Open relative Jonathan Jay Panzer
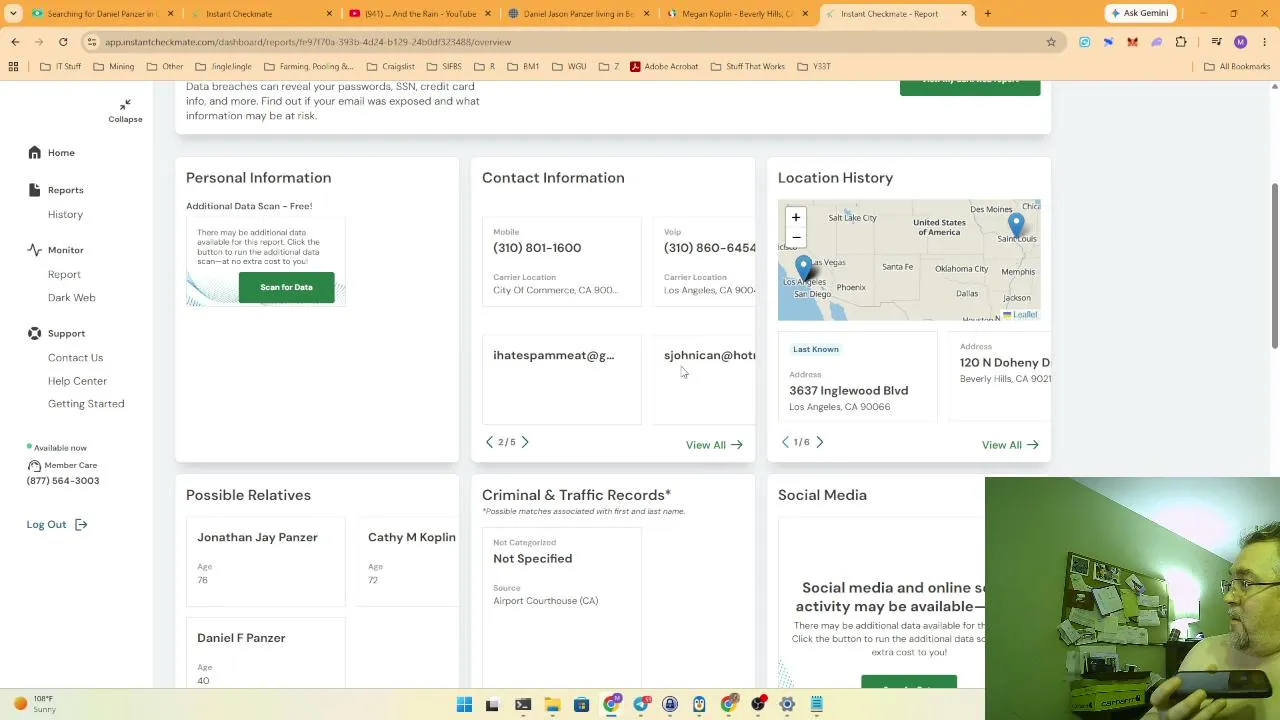The height and width of the screenshot is (720, 1280). pos(257,538)
